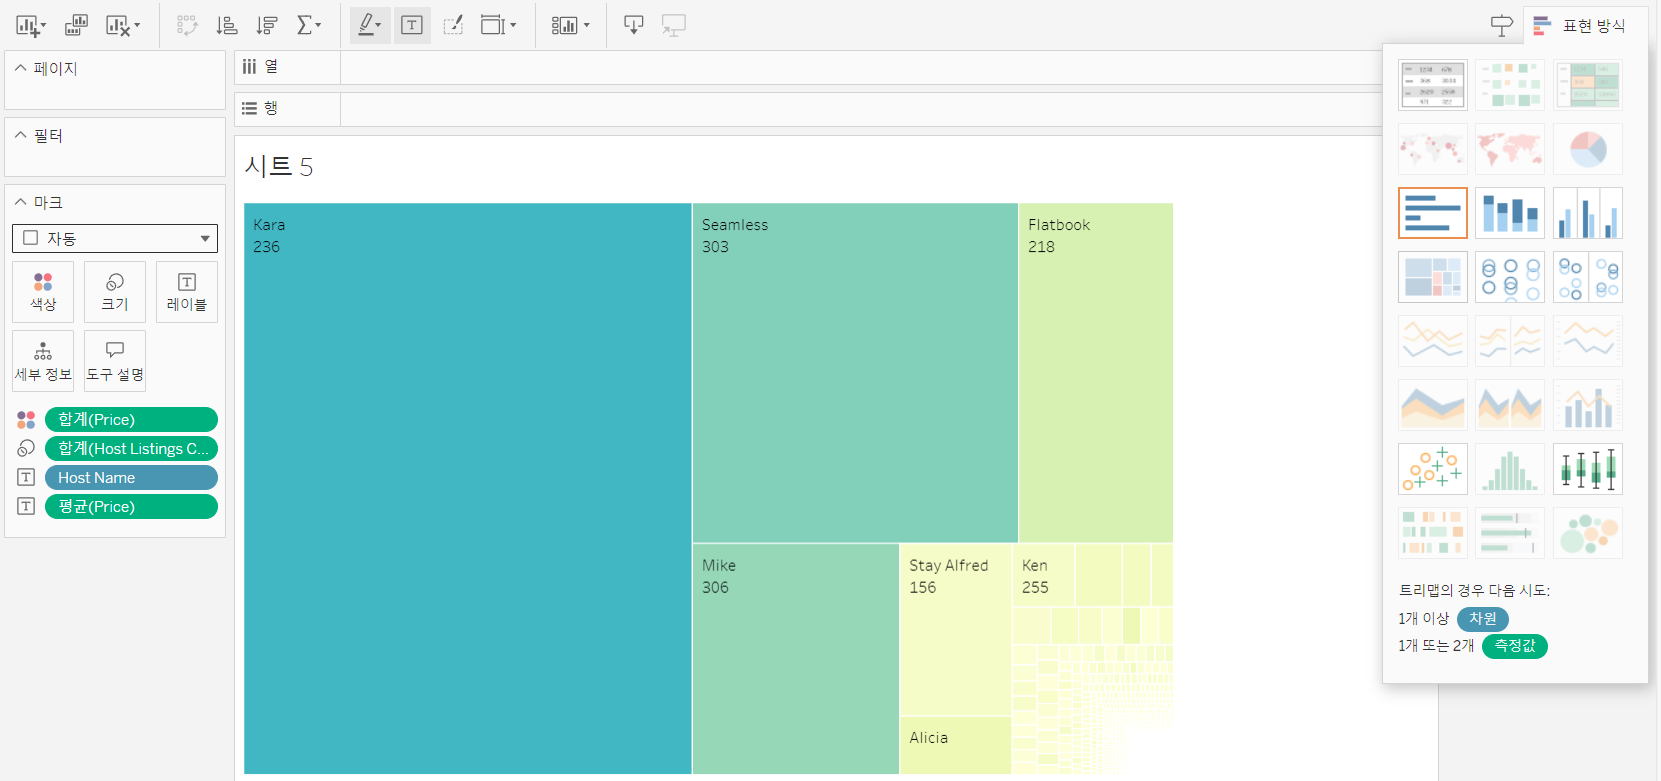Image resolution: width=1661 pixels, height=781 pixels.
Task: Collapse the 마크 card
Action: click(21, 202)
